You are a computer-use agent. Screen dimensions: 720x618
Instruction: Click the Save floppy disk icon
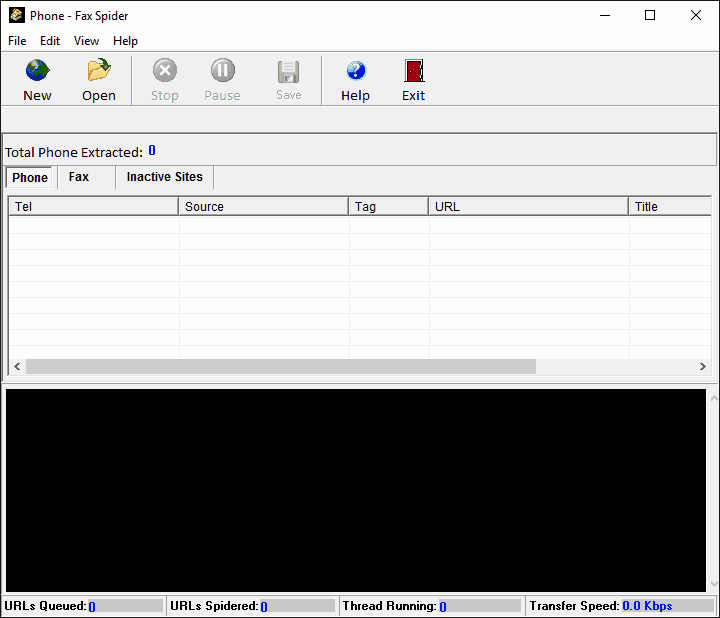[x=288, y=72]
